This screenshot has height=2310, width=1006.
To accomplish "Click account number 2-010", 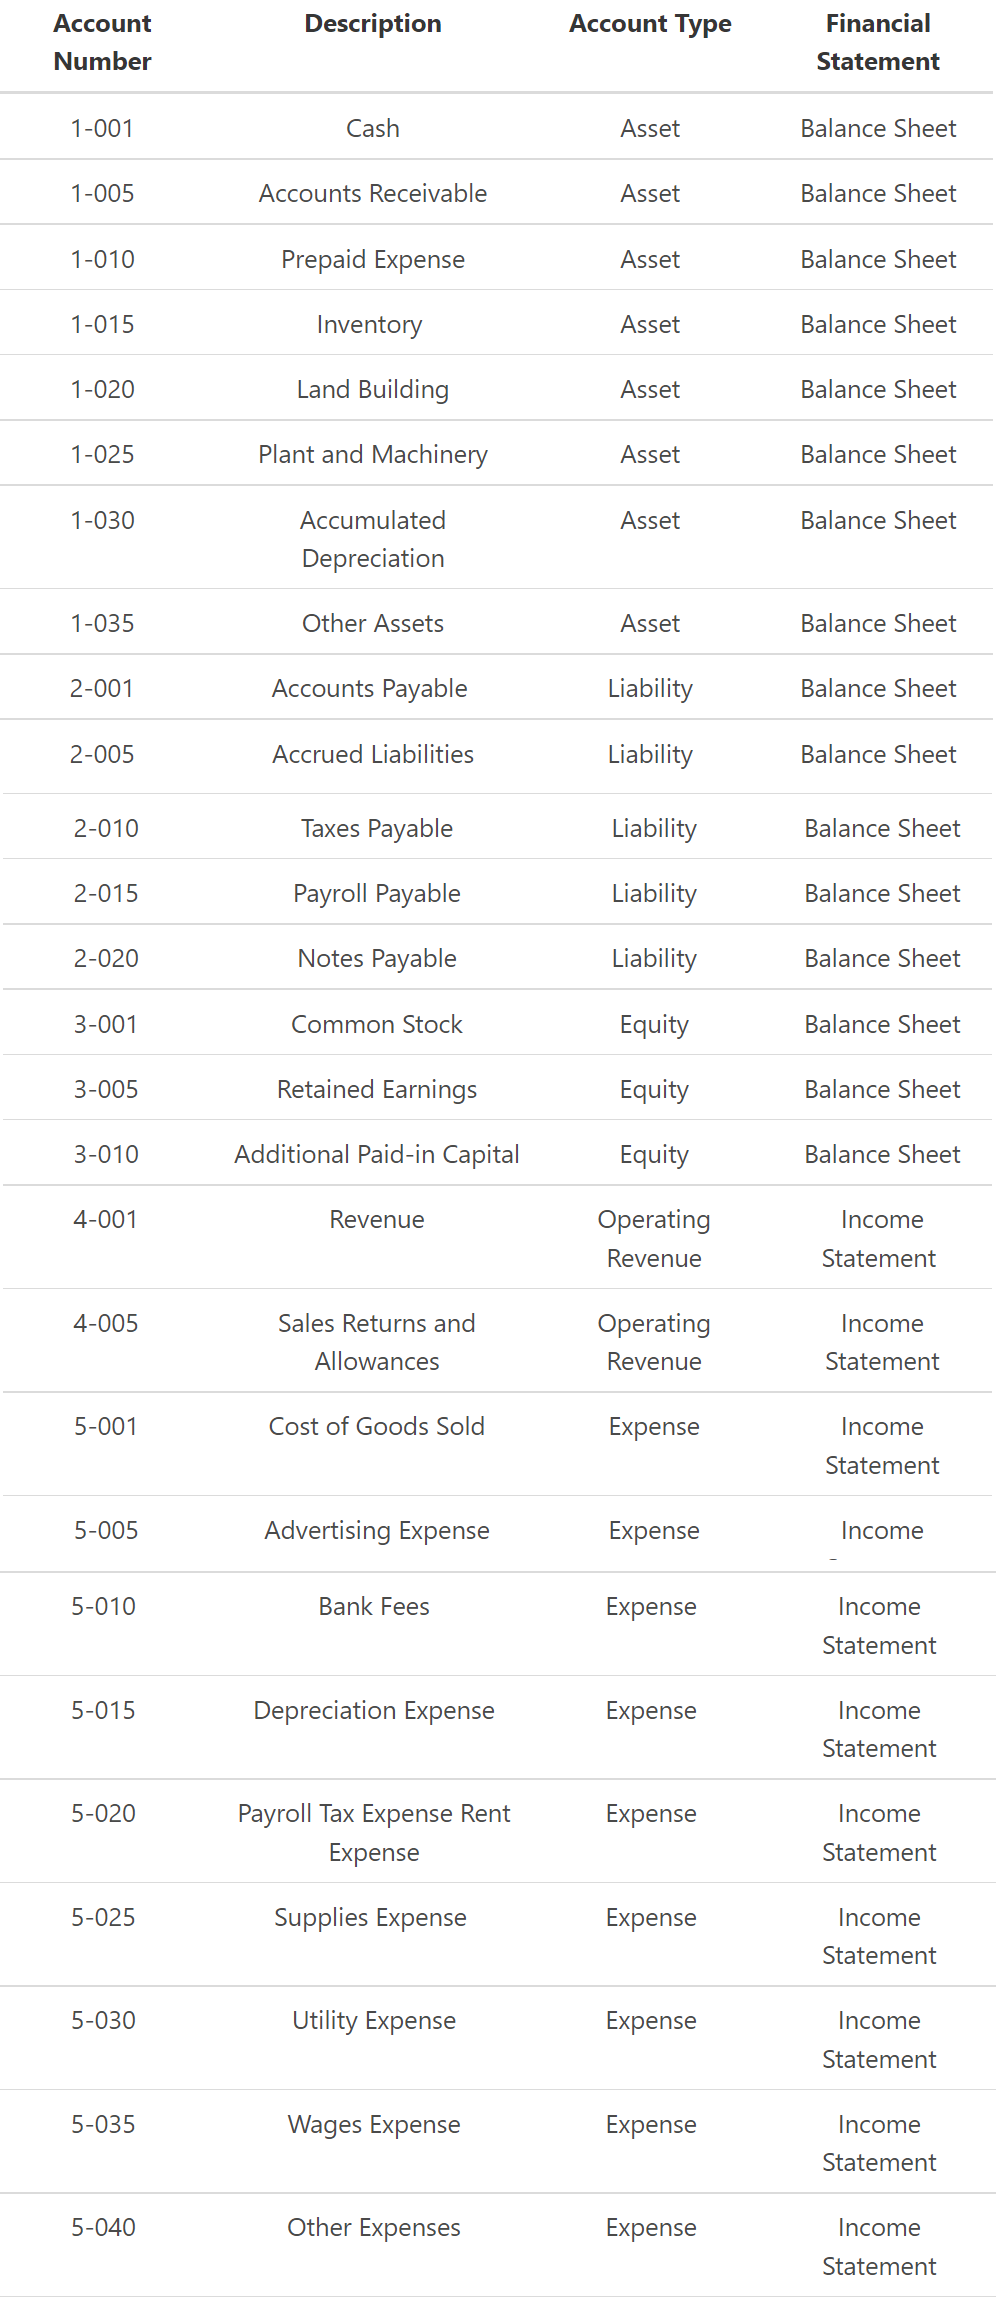I will click(106, 828).
